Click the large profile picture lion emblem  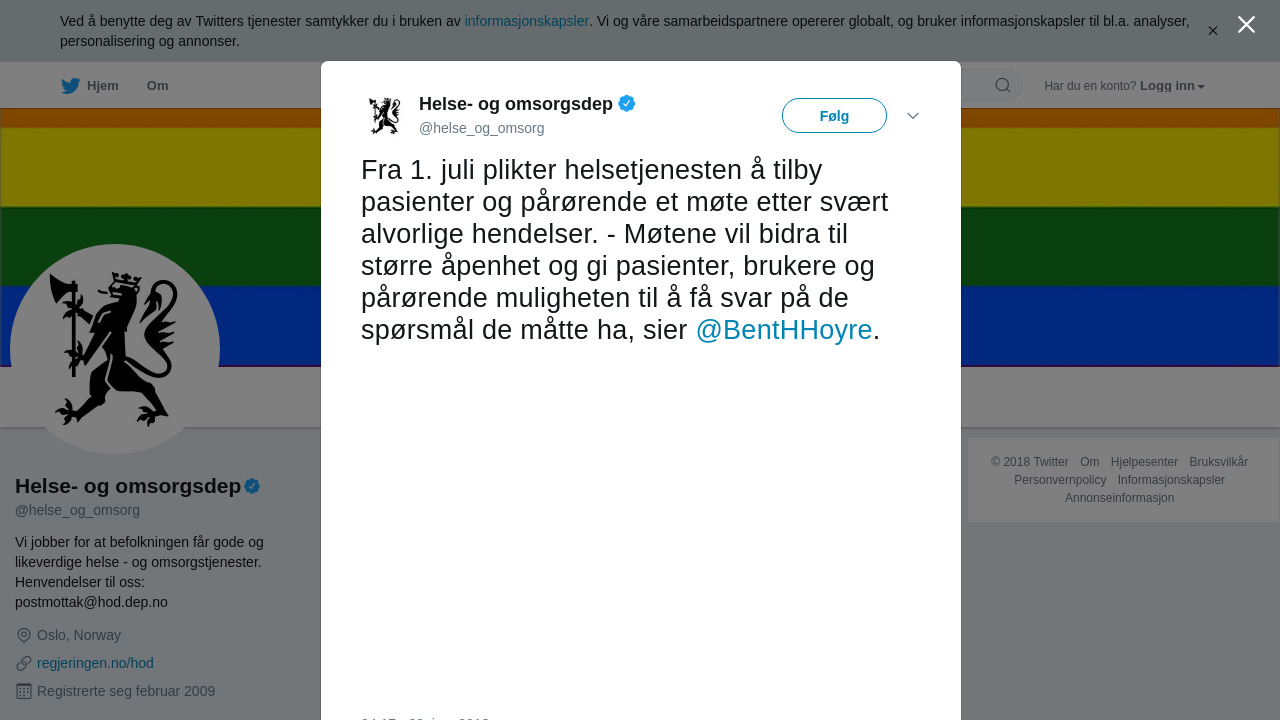[x=115, y=349]
